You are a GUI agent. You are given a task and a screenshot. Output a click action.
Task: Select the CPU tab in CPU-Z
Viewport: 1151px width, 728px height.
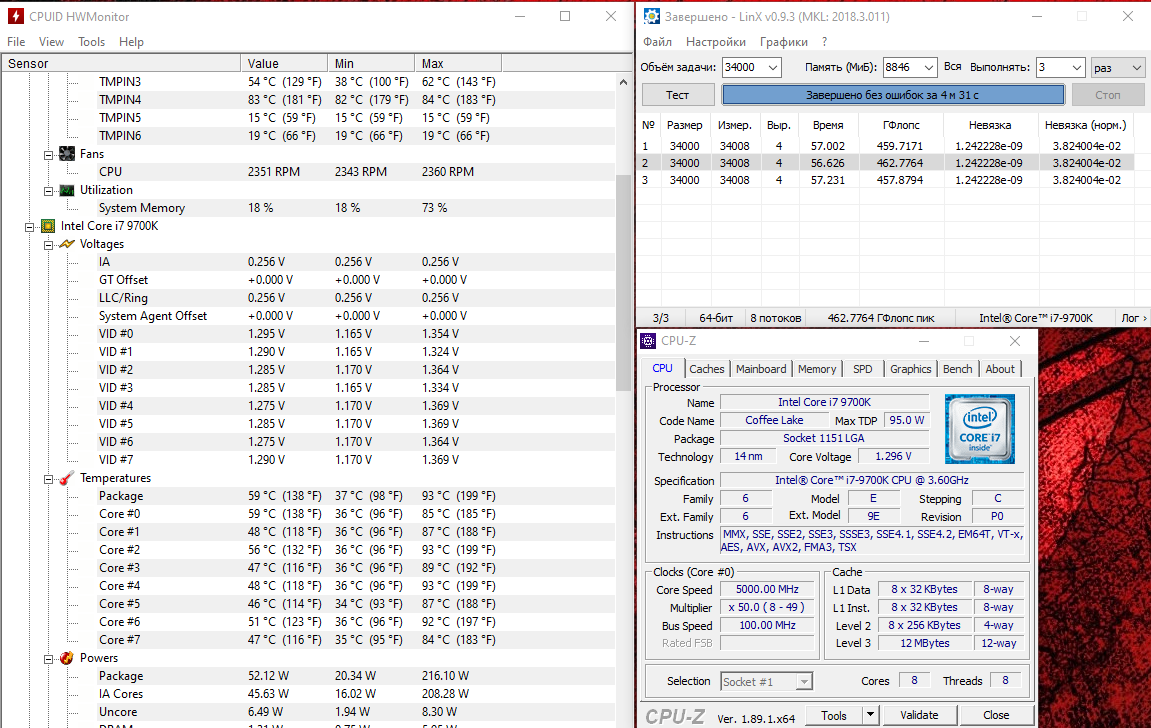click(x=663, y=368)
